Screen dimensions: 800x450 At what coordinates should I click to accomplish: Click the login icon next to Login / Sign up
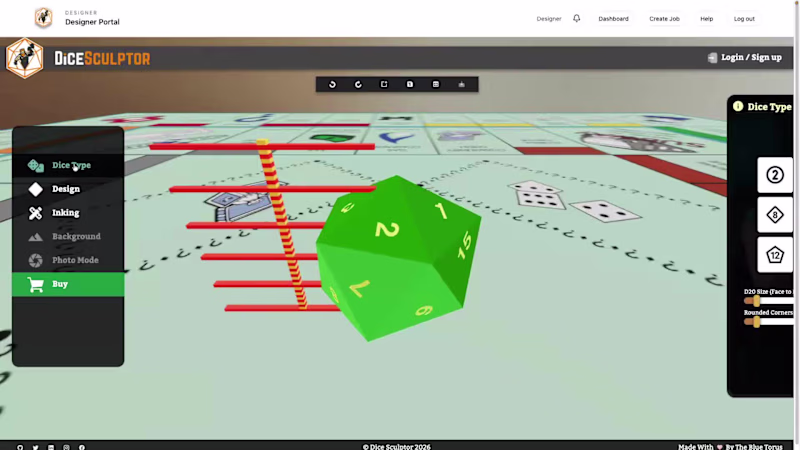pos(712,58)
